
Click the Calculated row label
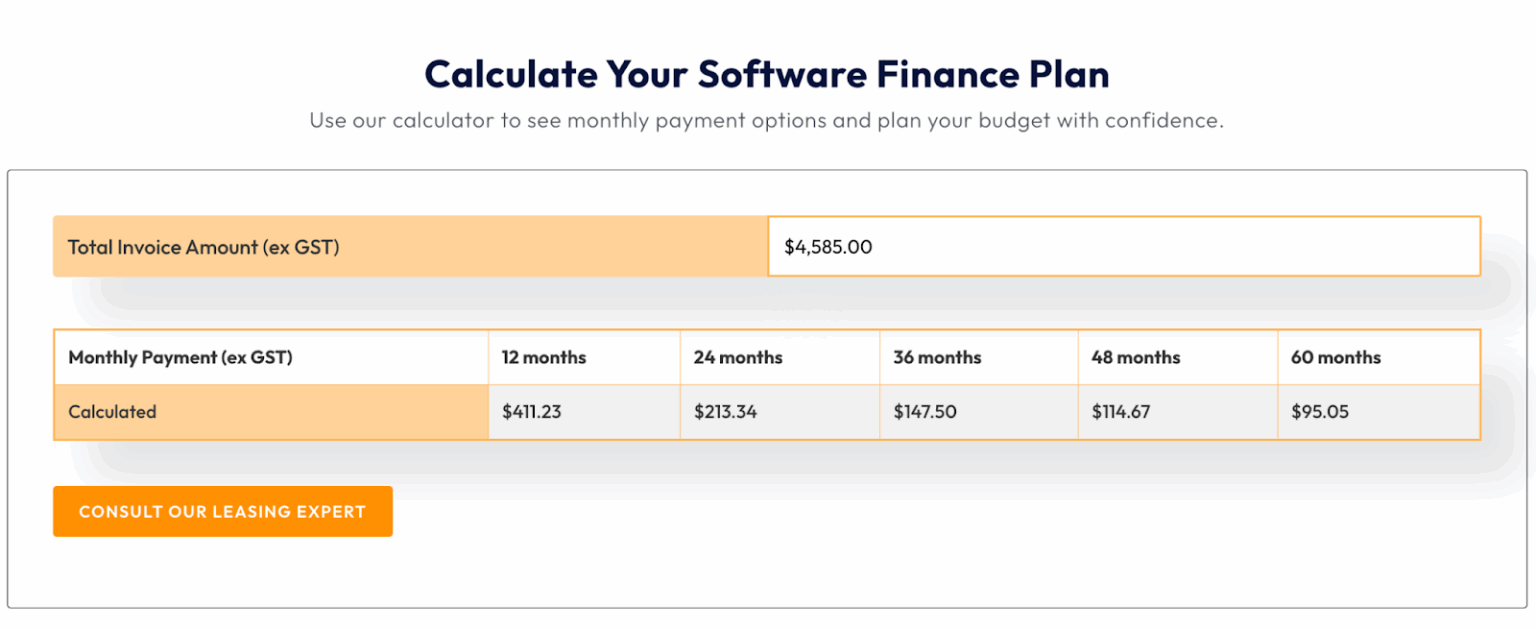tap(271, 412)
